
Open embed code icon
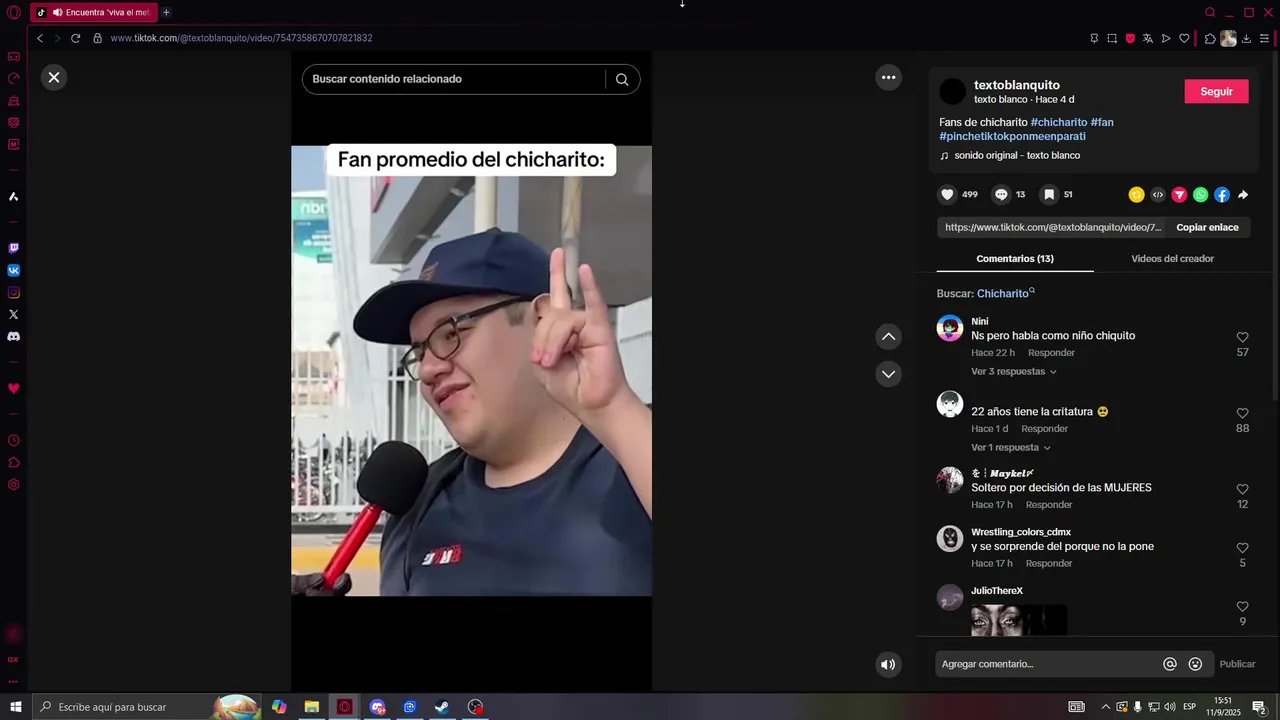pyautogui.click(x=1158, y=195)
